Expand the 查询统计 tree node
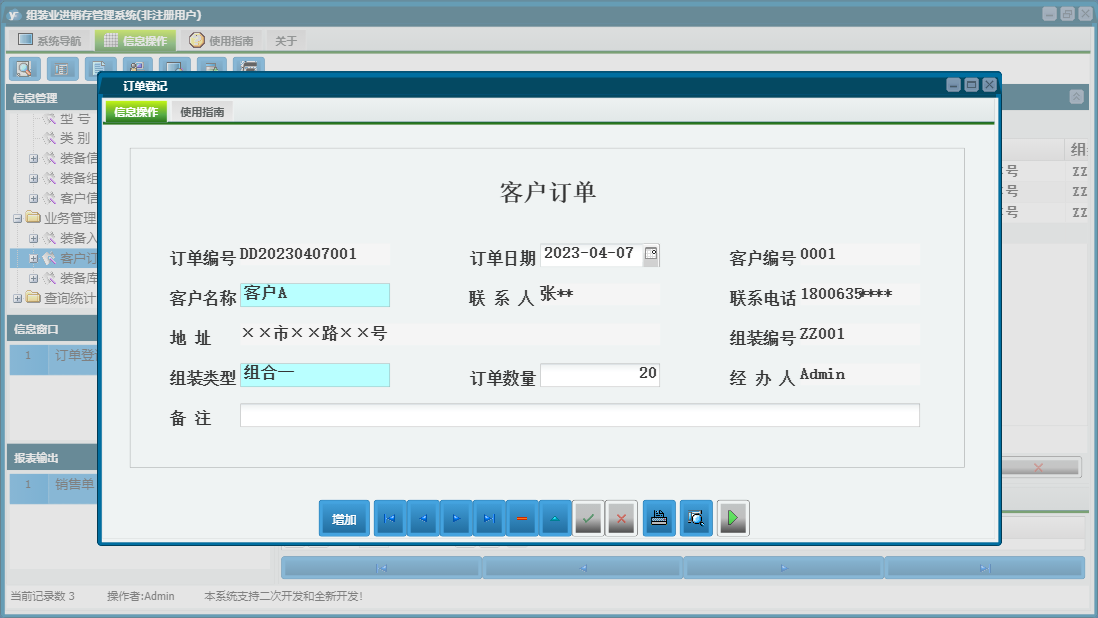This screenshot has height=618, width=1098. click(18, 297)
